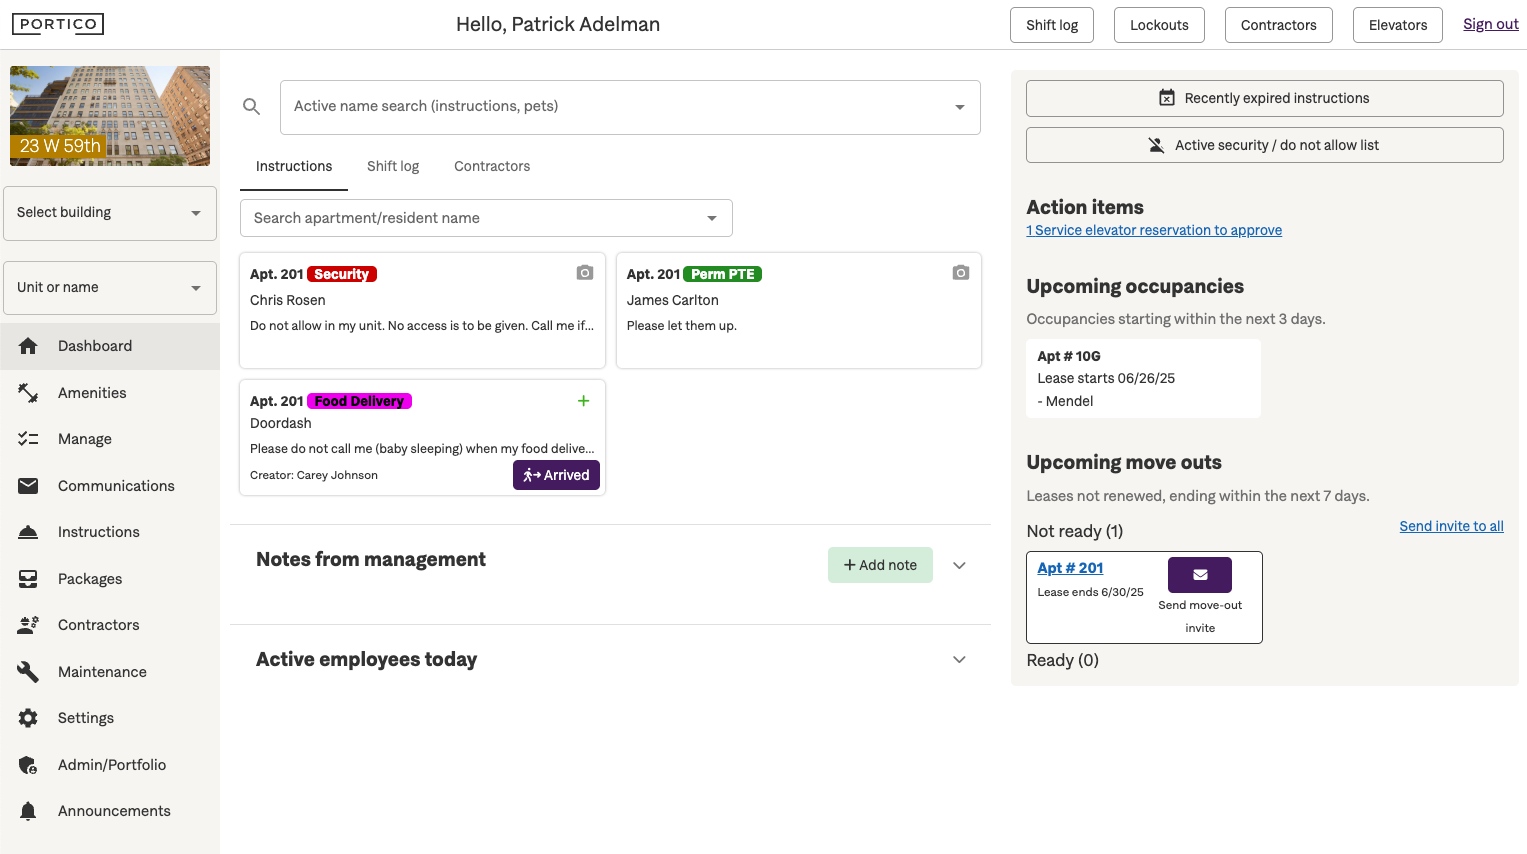This screenshot has width=1527, height=854.
Task: Open the Unit or name dropdown
Action: [110, 288]
